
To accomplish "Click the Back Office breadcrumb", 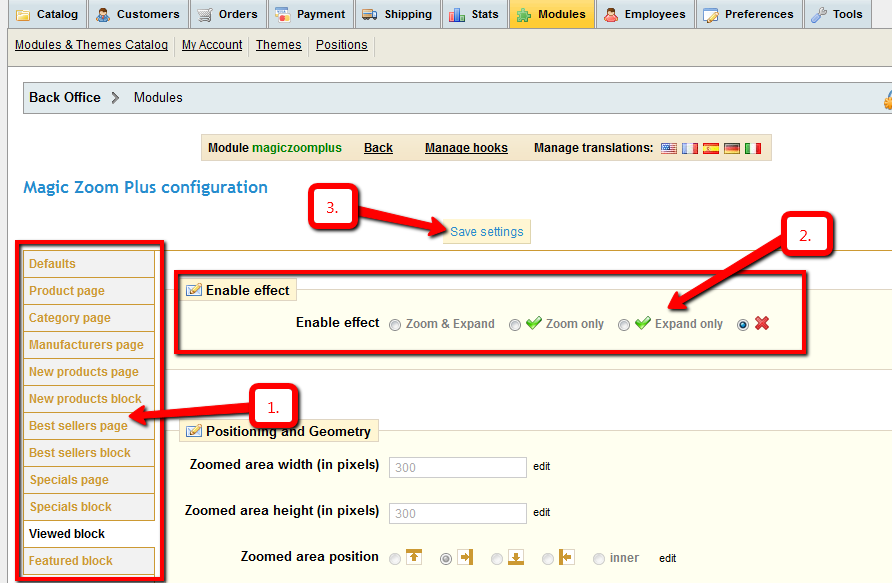I will (x=65, y=98).
